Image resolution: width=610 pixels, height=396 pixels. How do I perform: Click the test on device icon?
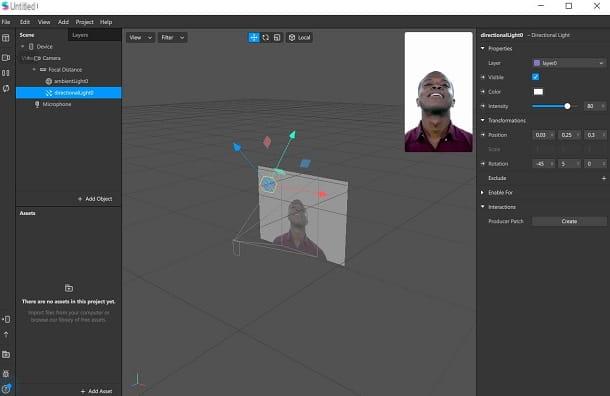[x=6, y=319]
